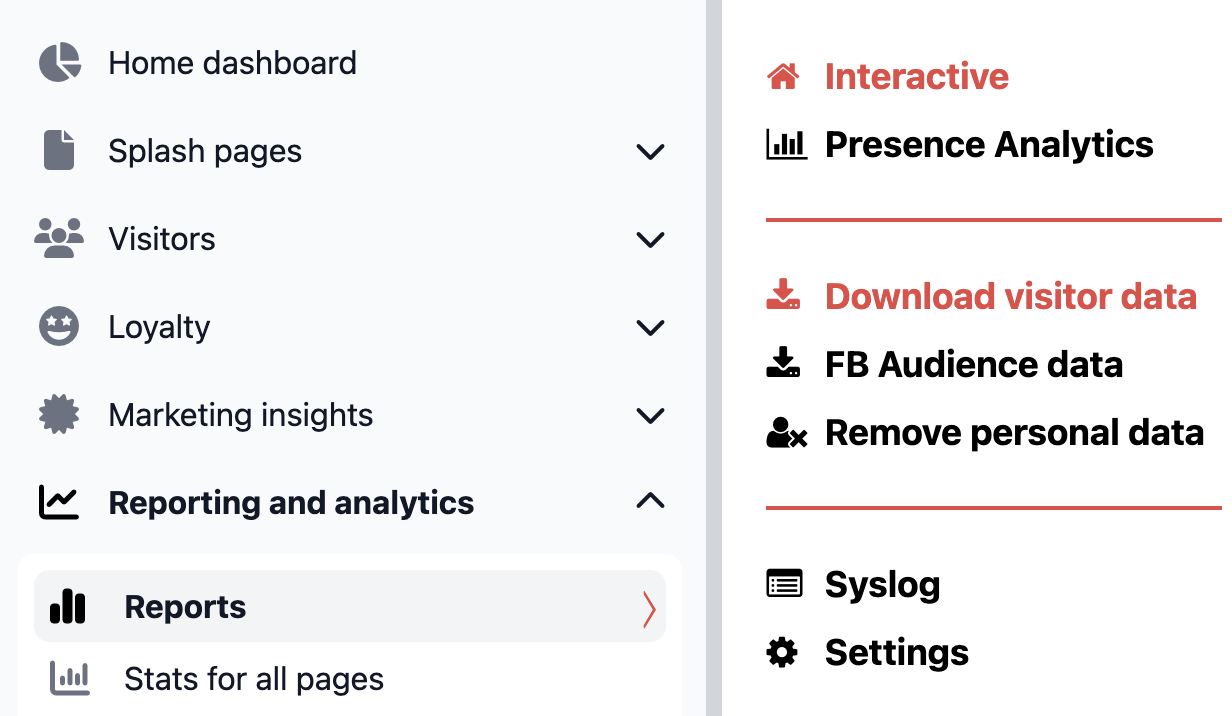Open the Presence Analytics report
Viewport: 1232px width, 716px height.
coord(989,145)
